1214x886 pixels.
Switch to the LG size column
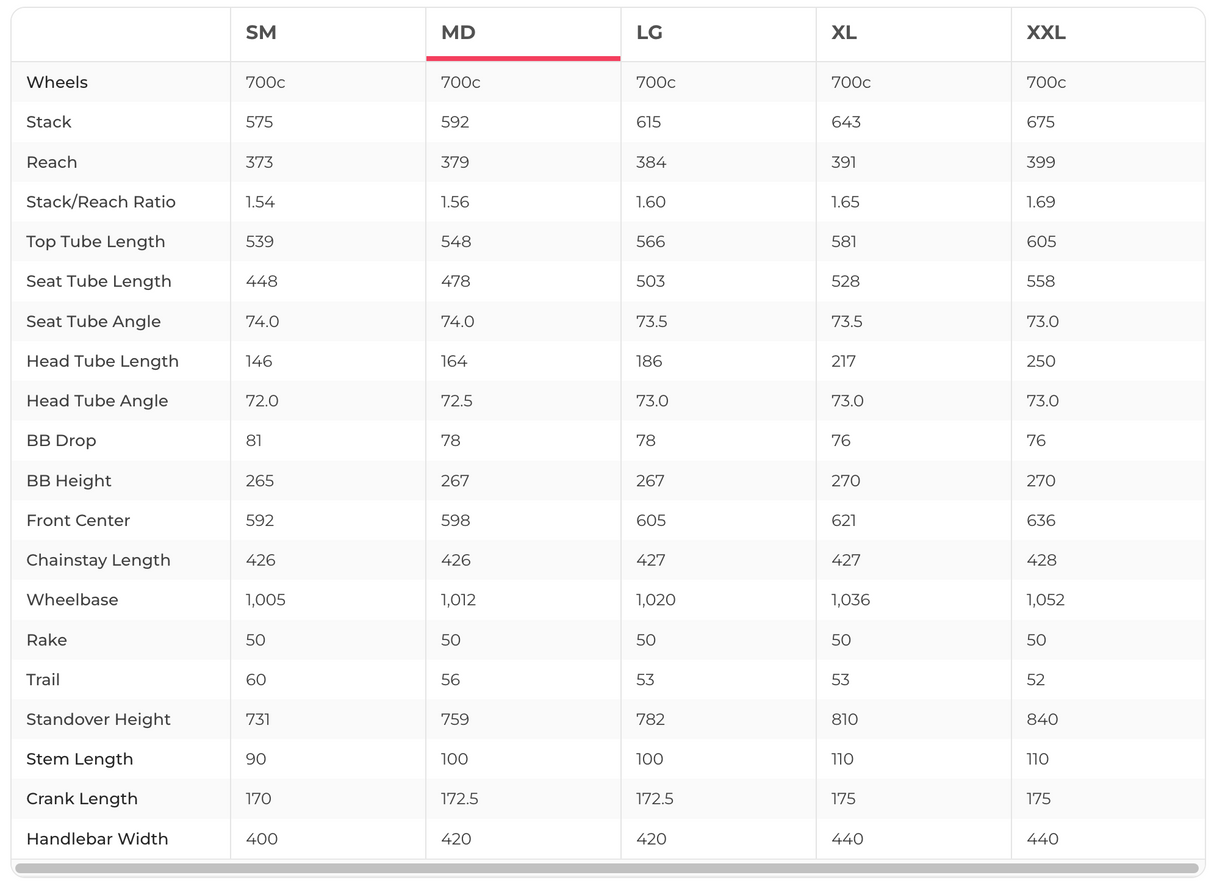pos(649,33)
